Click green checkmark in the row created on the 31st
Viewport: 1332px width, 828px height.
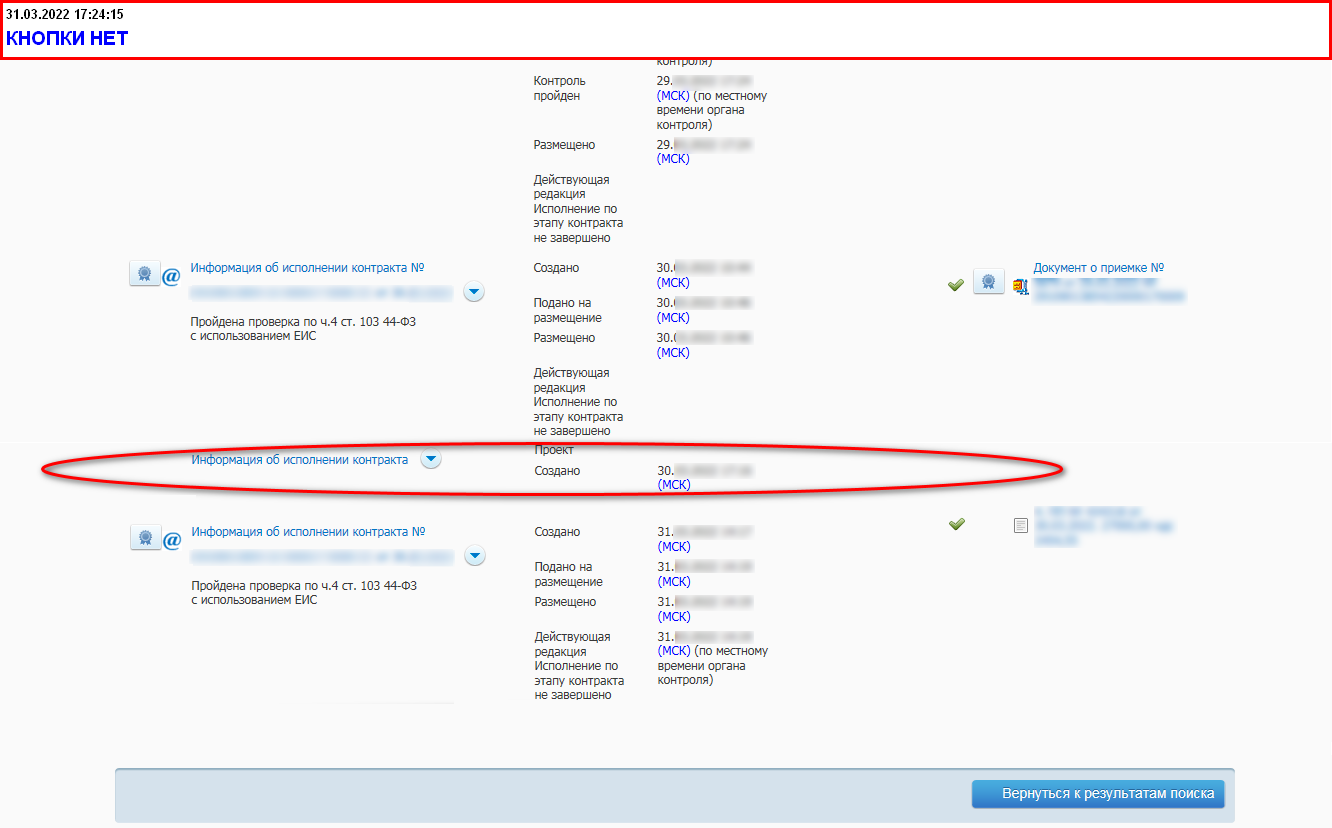[x=956, y=523]
